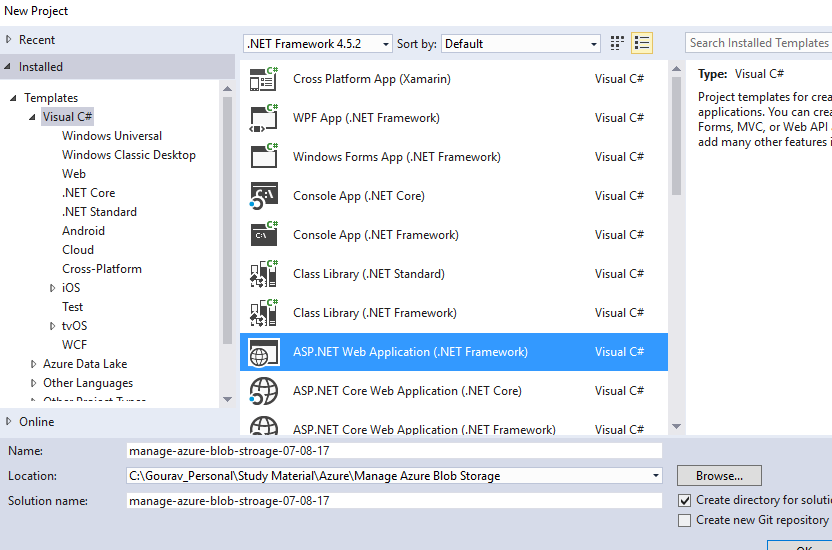
Task: Expand the iOS tree node
Action: pos(52,288)
